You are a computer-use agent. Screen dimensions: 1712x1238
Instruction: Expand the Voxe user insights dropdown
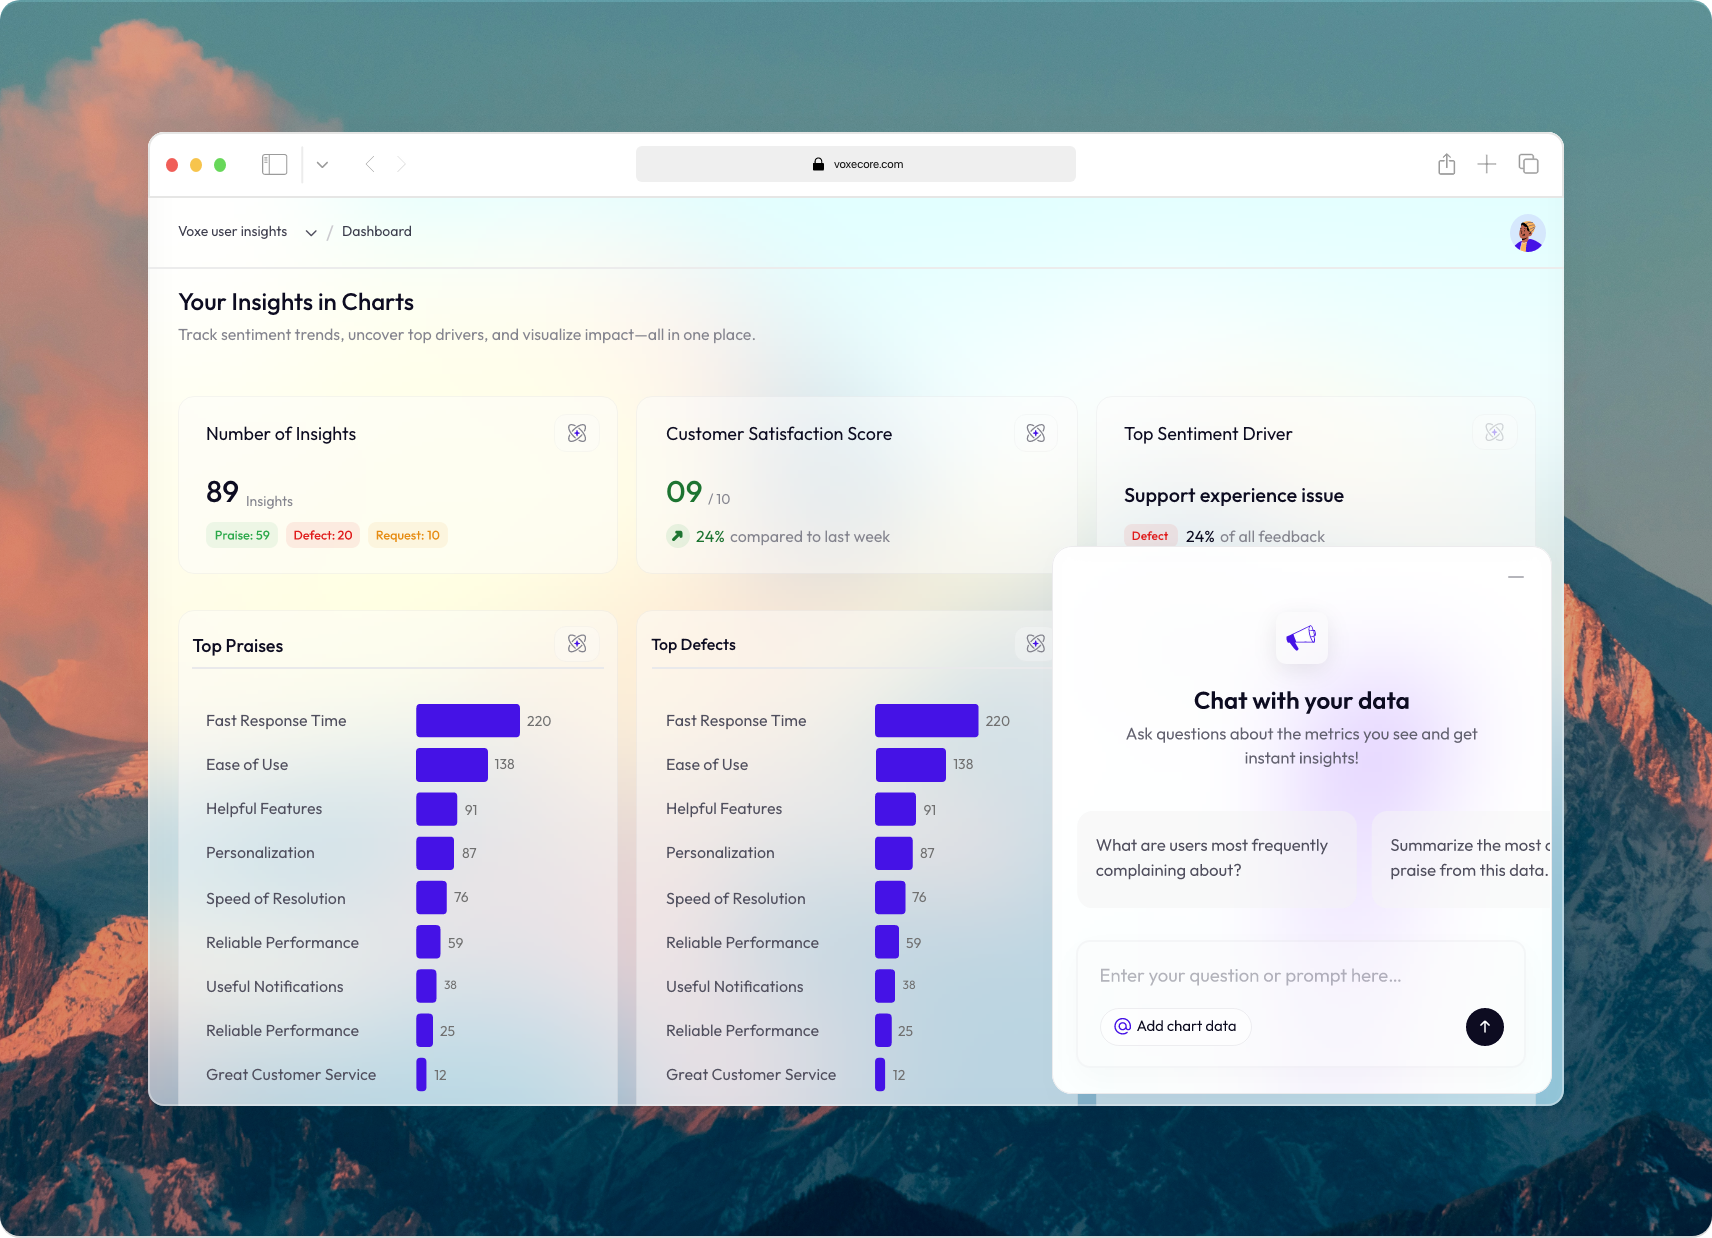point(311,232)
